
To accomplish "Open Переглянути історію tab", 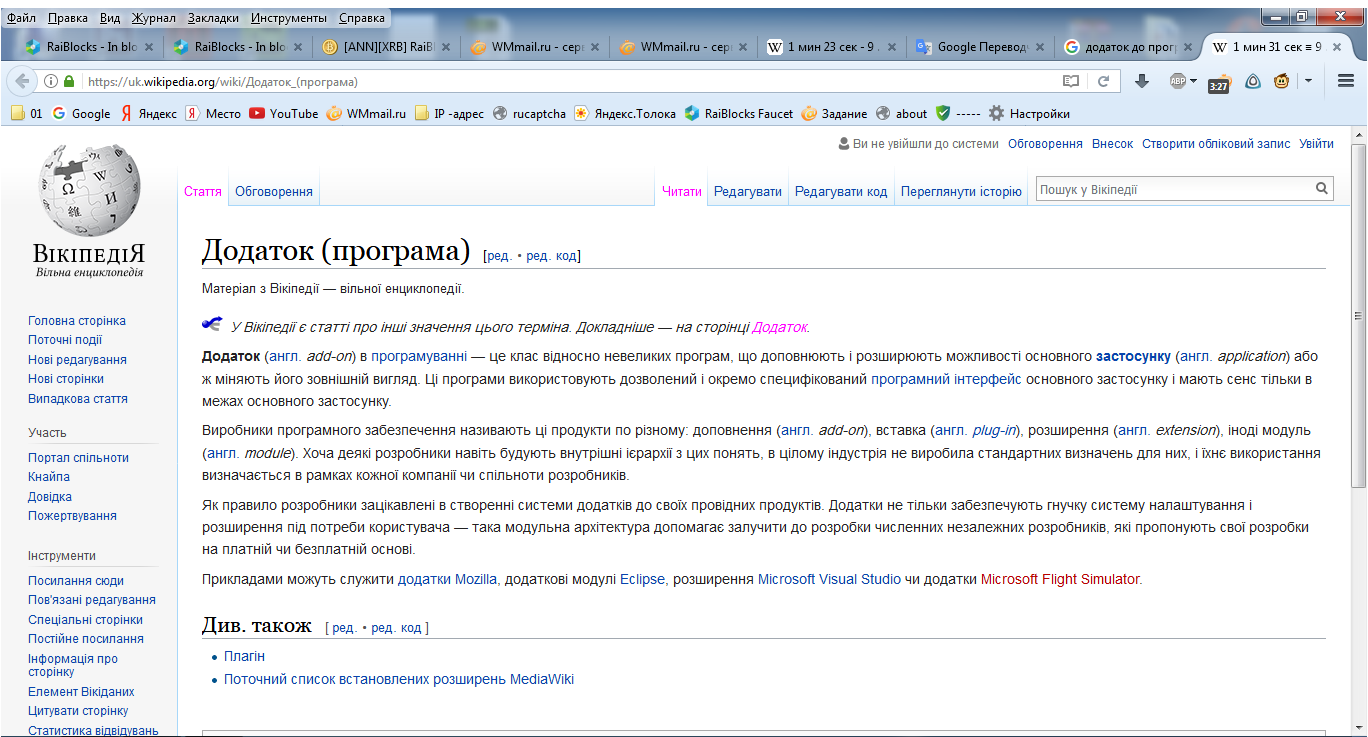I will coord(961,191).
